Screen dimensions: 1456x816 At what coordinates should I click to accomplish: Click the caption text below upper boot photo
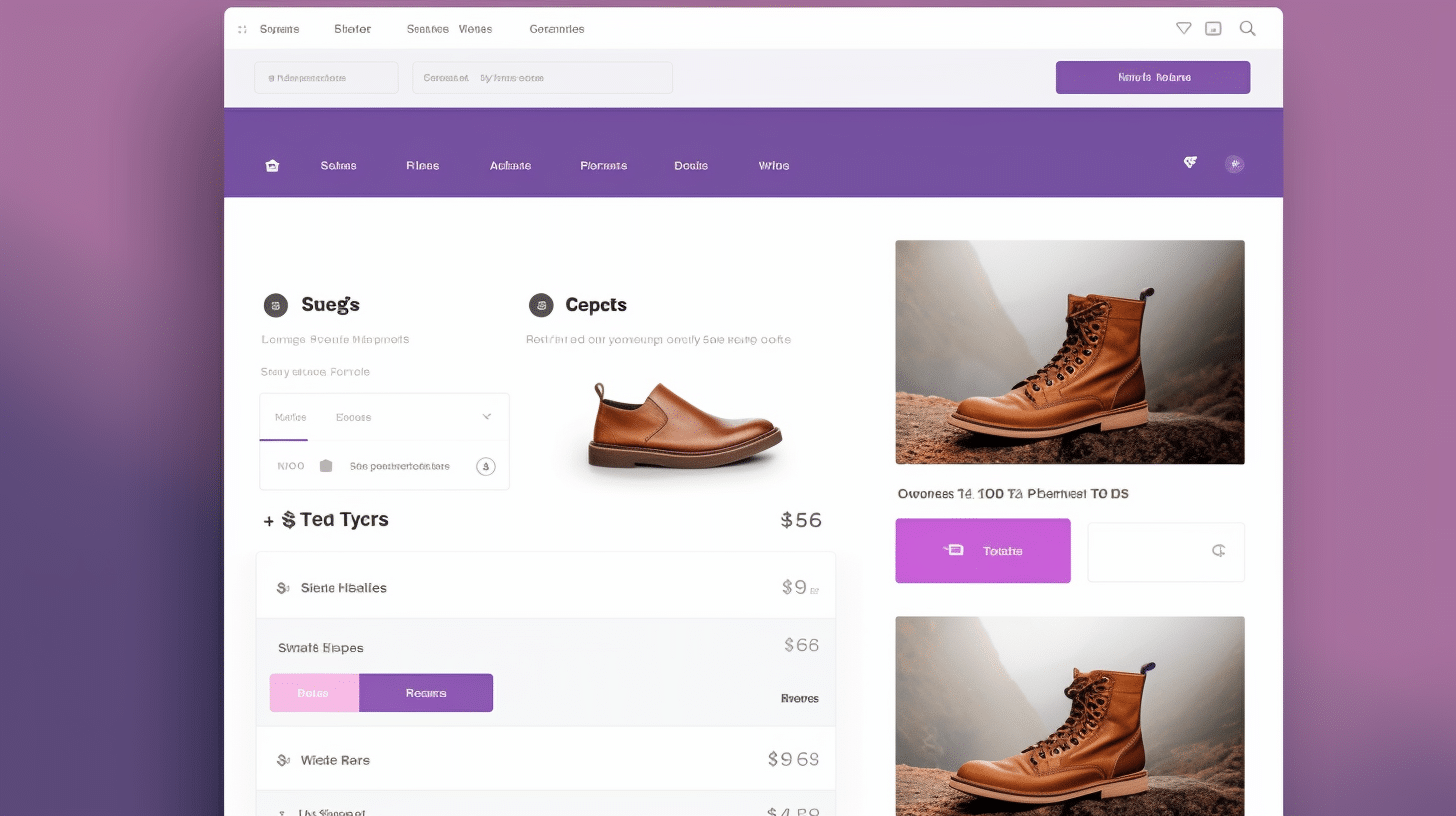(1013, 494)
